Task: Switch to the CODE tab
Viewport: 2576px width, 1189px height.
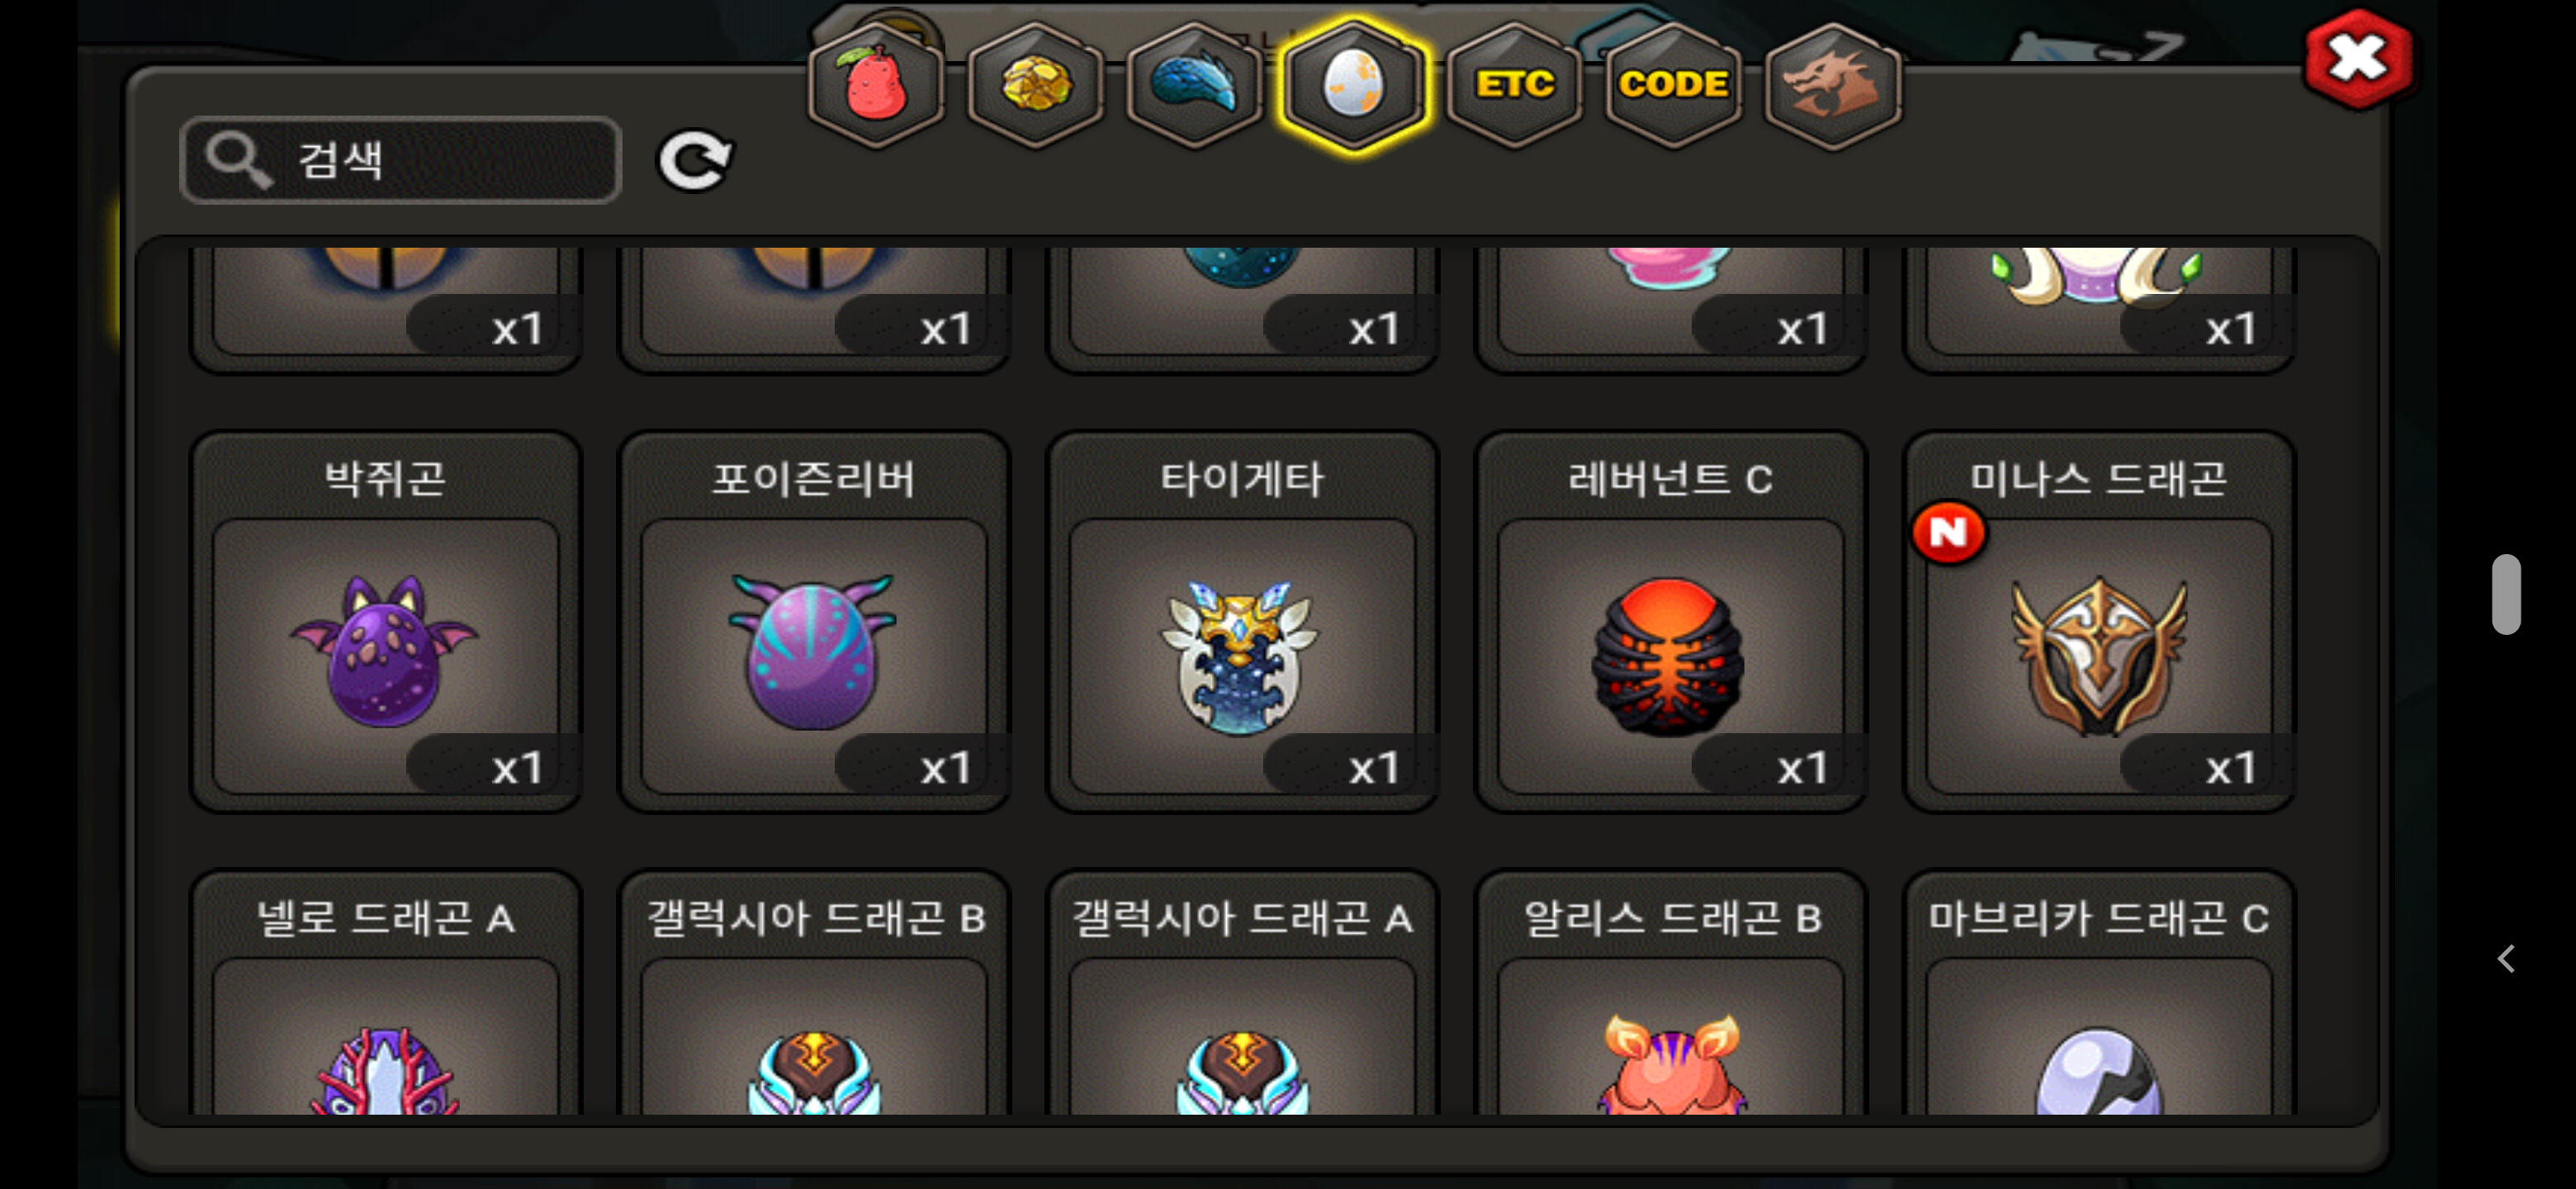Action: [x=1673, y=86]
